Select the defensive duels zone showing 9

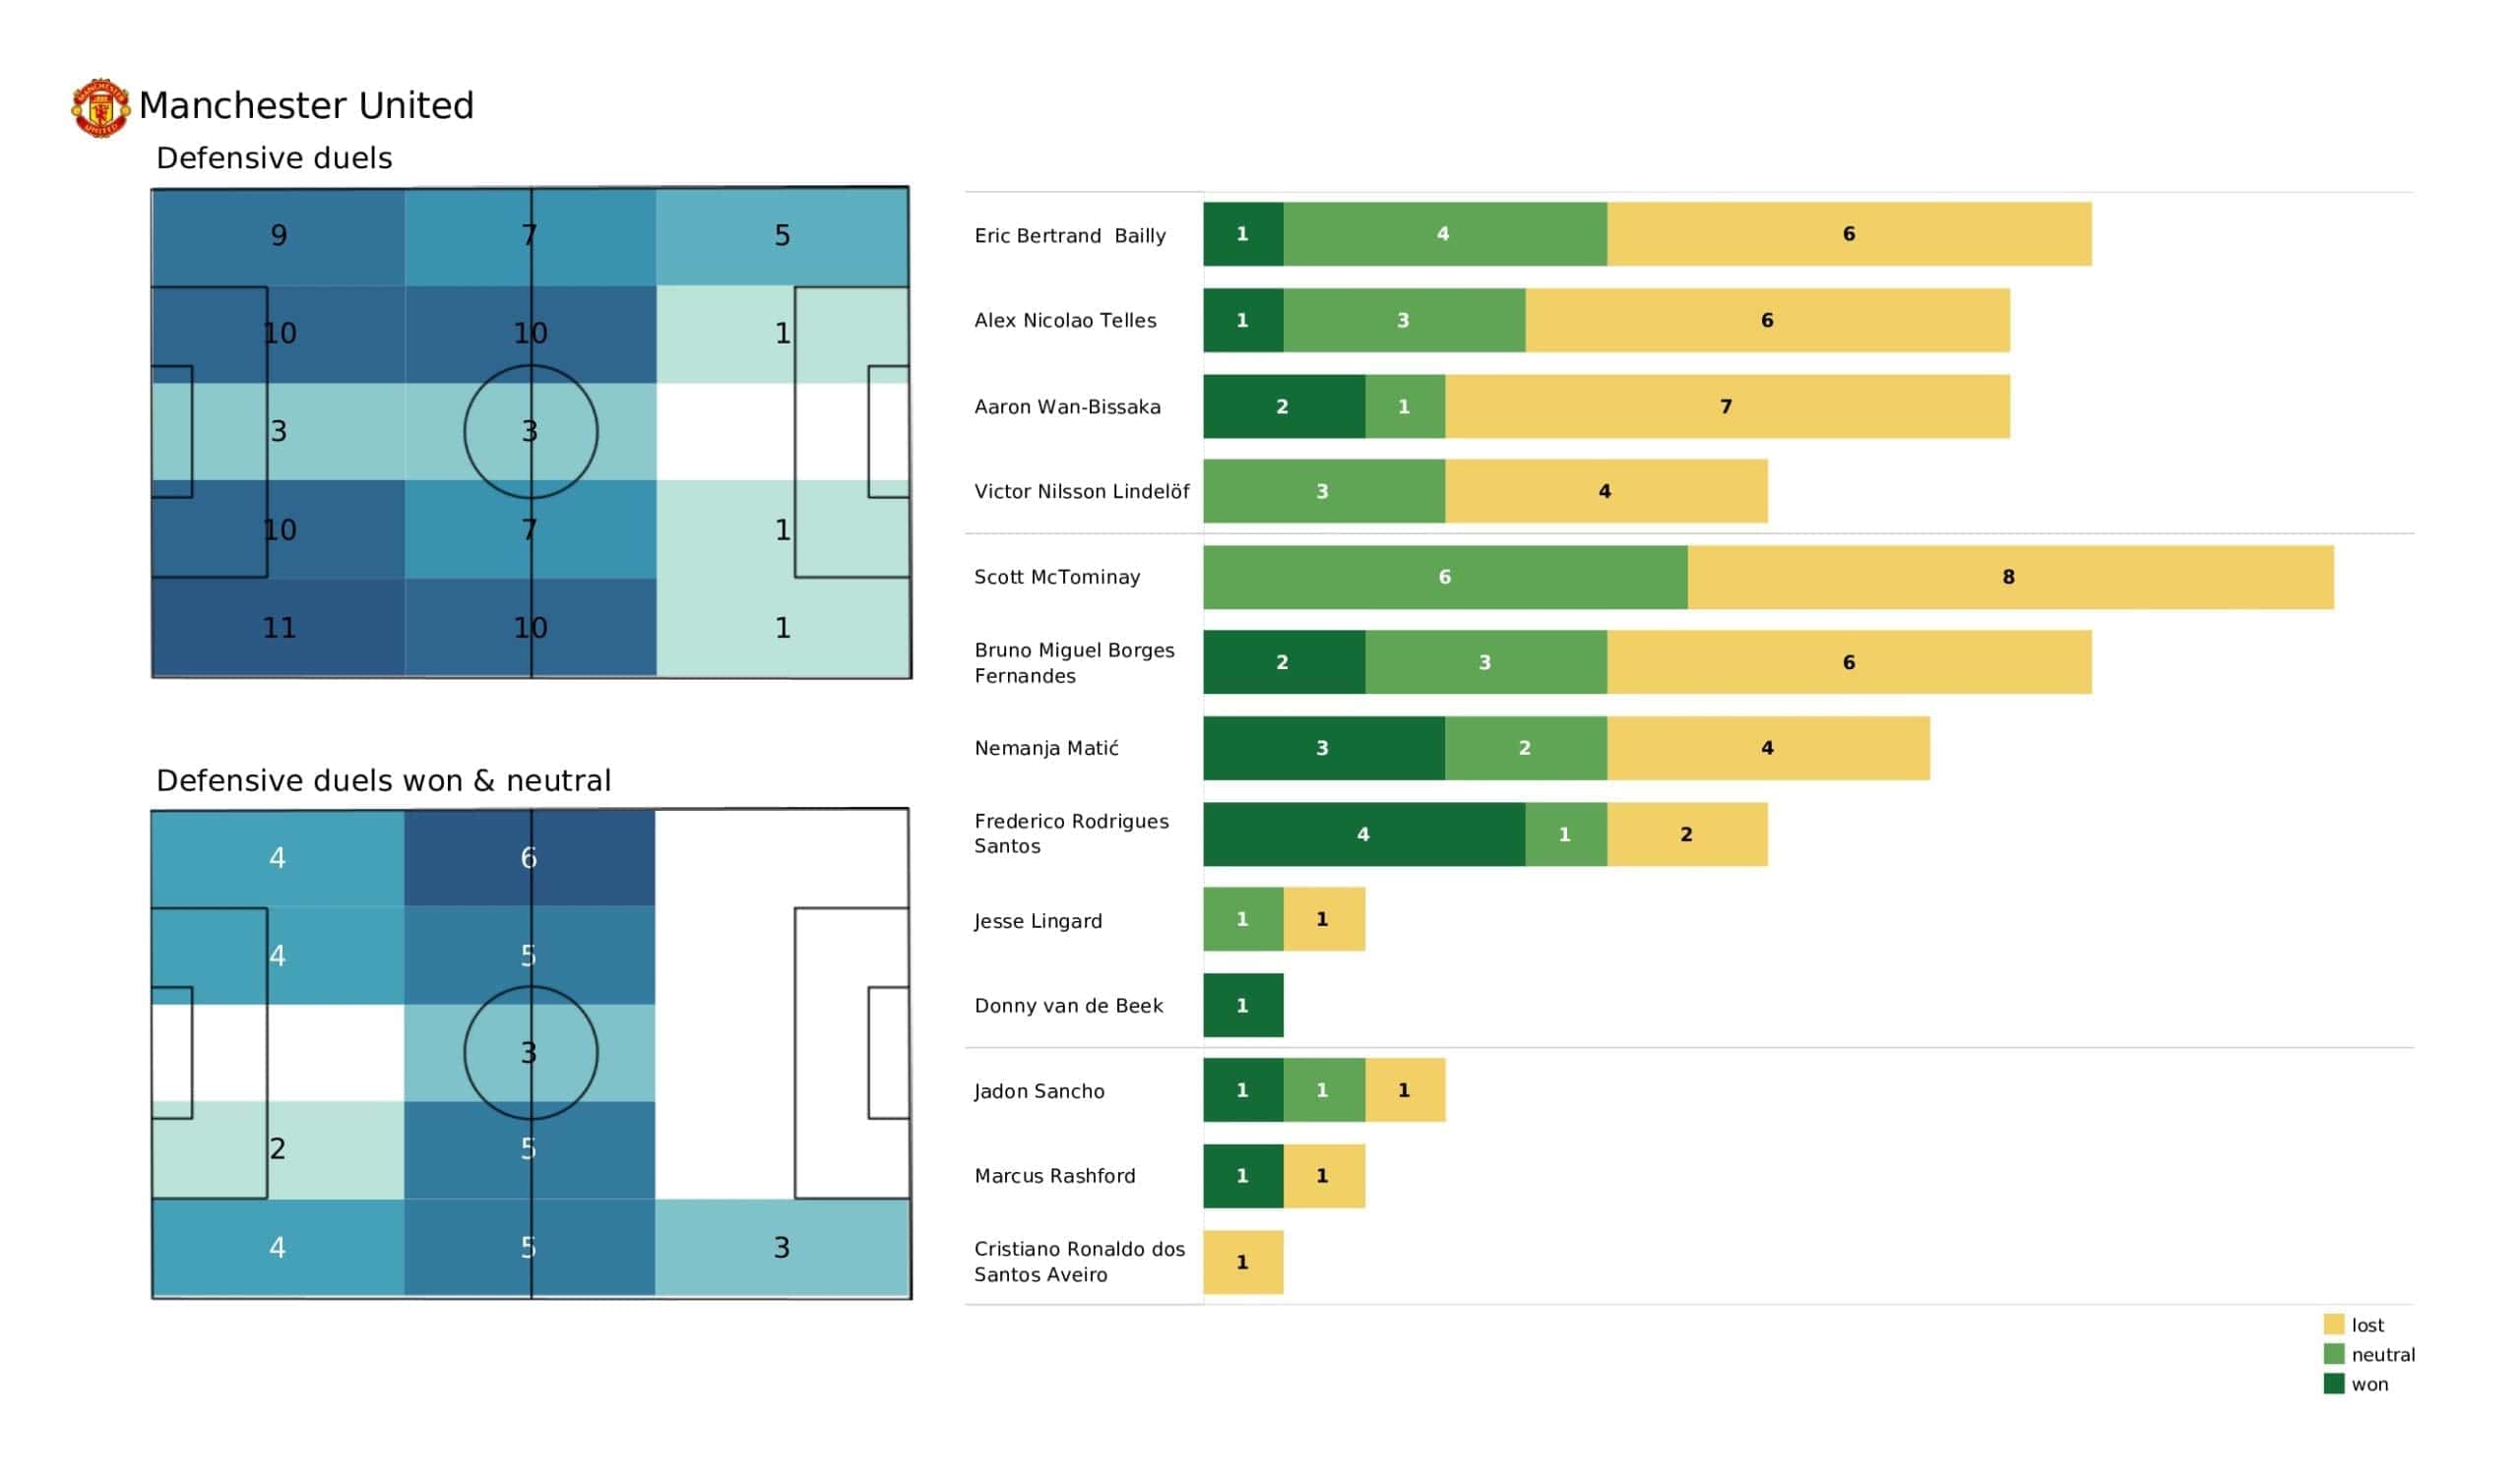pos(278,236)
